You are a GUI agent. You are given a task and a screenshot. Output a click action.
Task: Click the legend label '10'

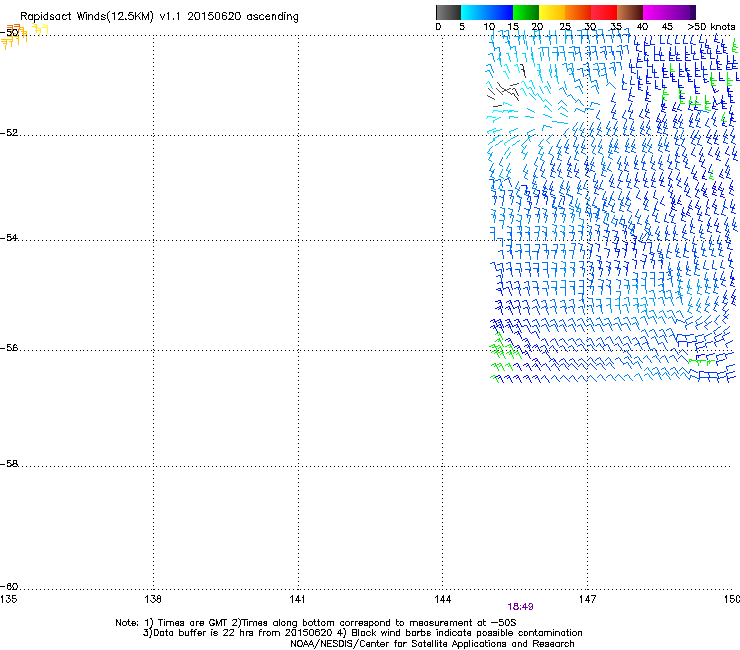[x=489, y=27]
